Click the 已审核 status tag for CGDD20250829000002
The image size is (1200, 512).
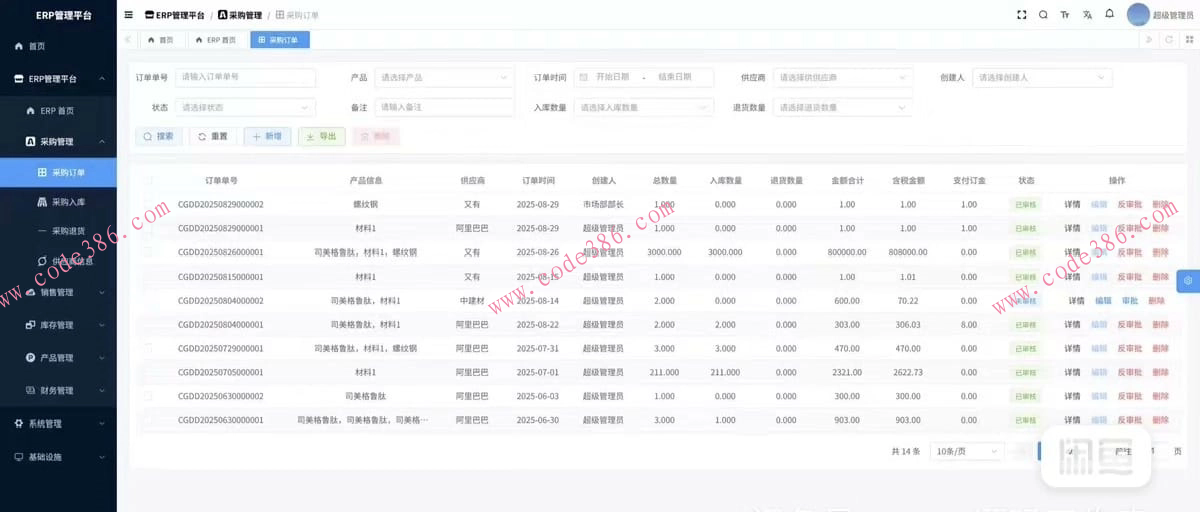[x=1026, y=204]
